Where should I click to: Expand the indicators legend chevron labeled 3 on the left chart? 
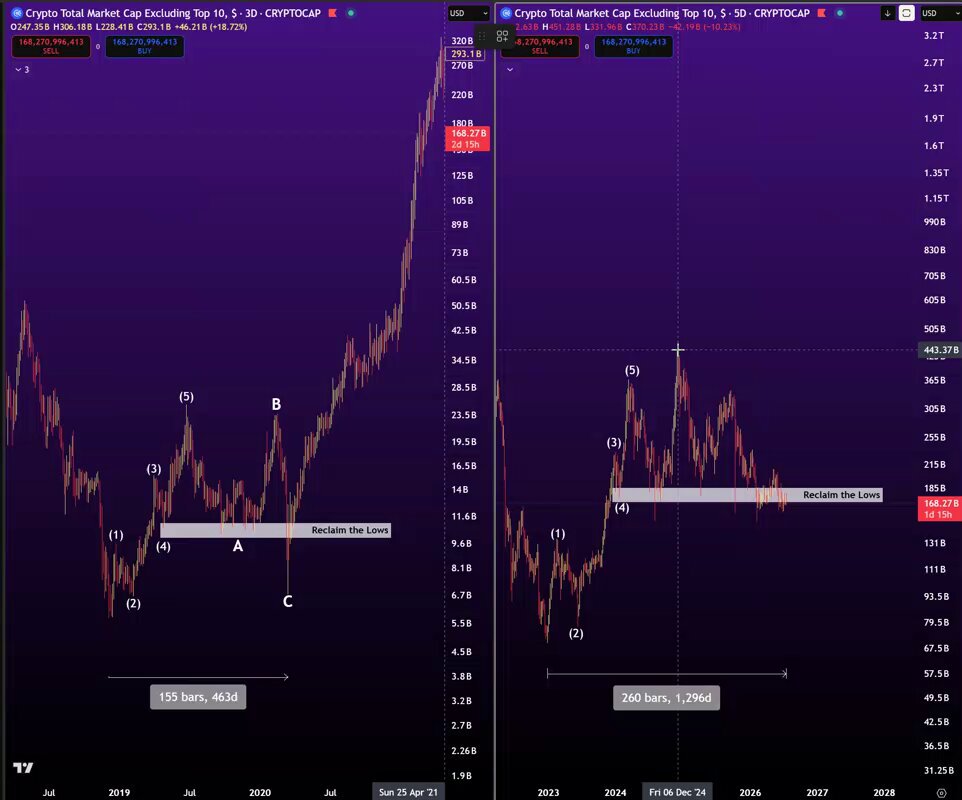pyautogui.click(x=22, y=69)
